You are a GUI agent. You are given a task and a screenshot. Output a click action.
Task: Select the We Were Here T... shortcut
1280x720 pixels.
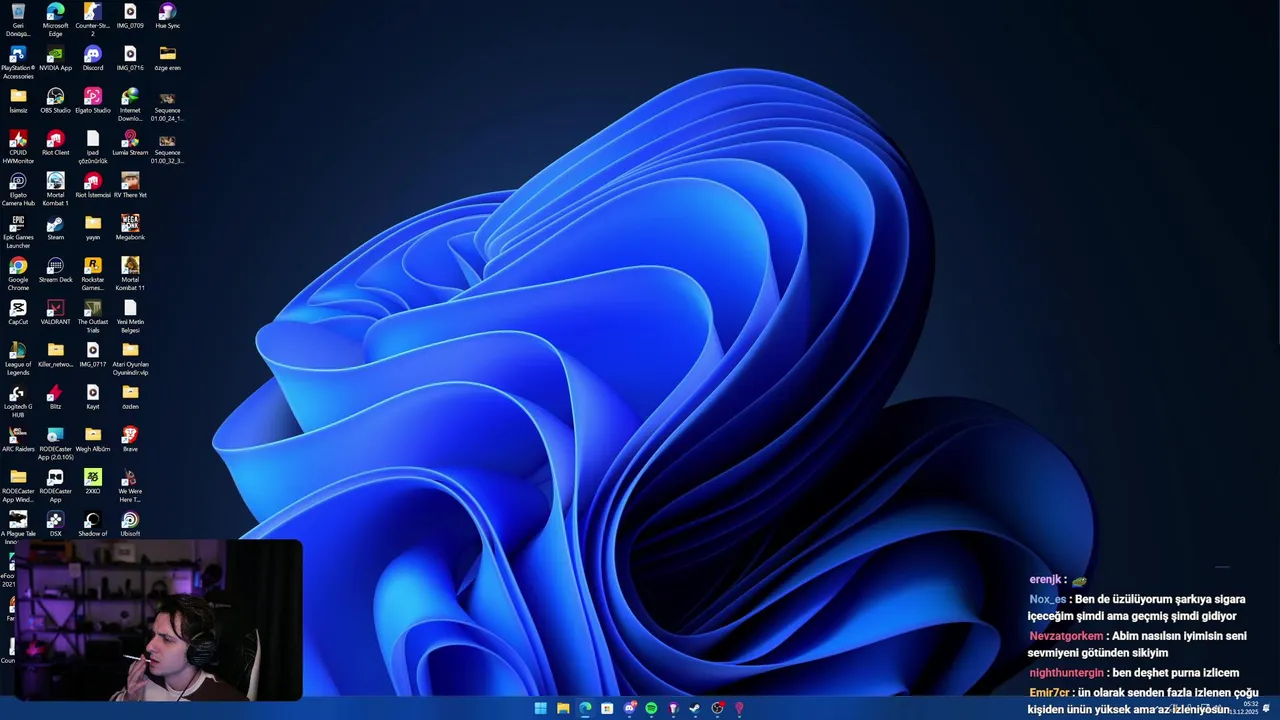pyautogui.click(x=130, y=486)
